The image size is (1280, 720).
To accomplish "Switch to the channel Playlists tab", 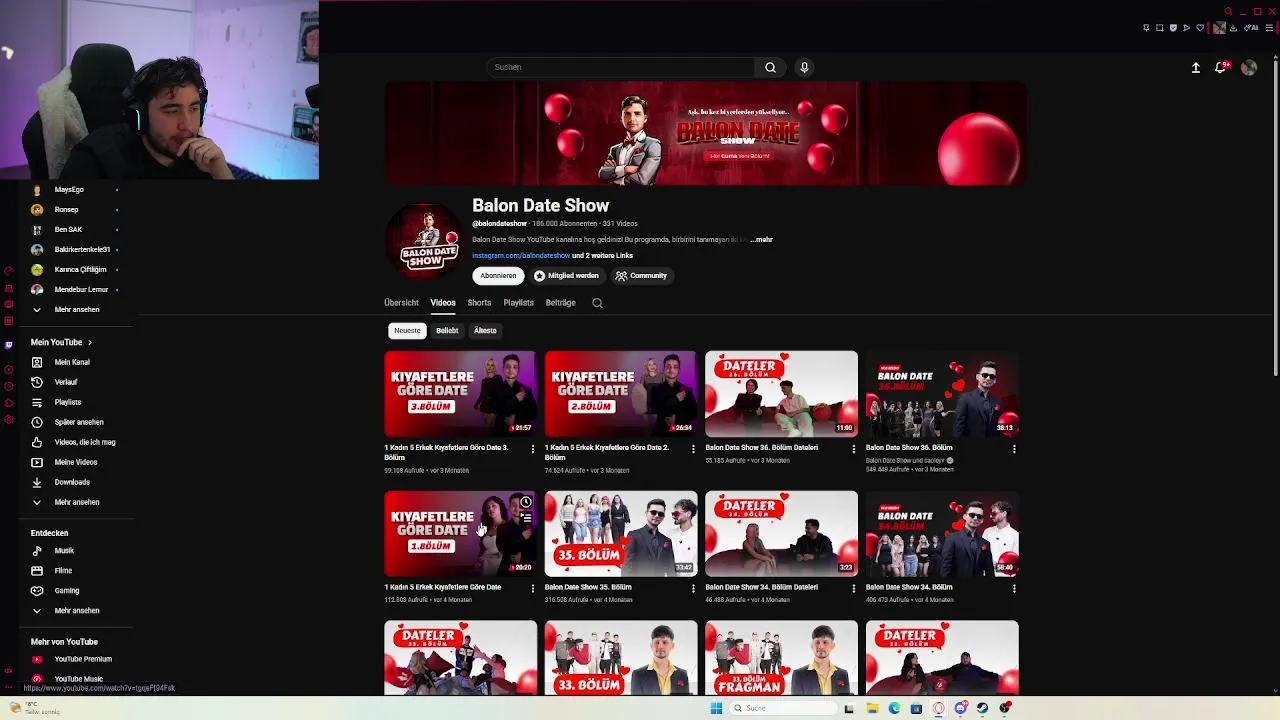I will 518,303.
